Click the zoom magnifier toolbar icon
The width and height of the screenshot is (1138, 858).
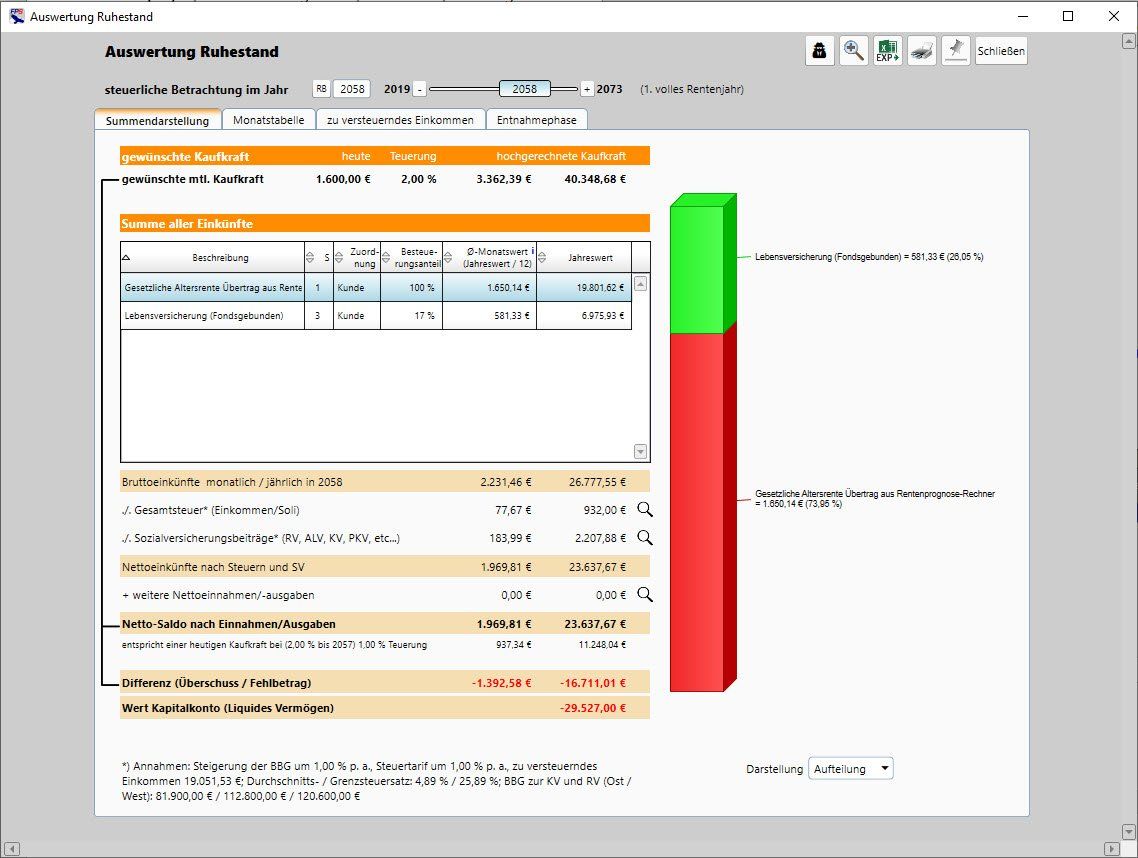click(854, 52)
